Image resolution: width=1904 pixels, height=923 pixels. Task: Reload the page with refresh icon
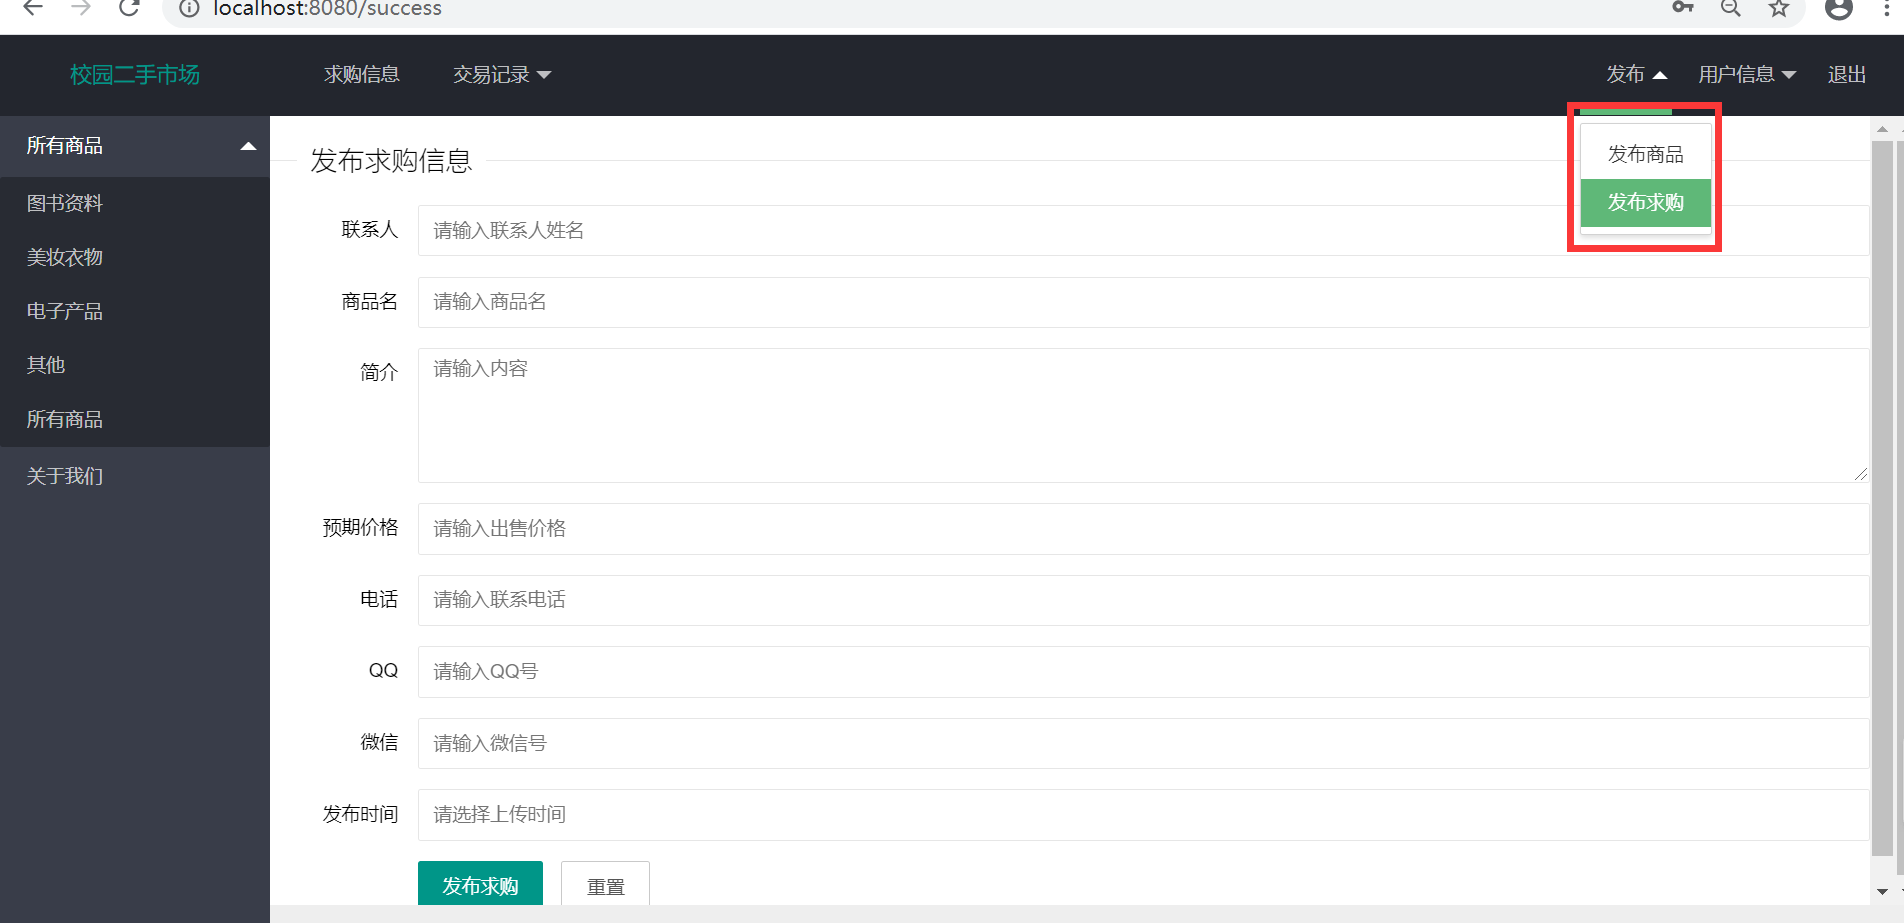click(129, 8)
